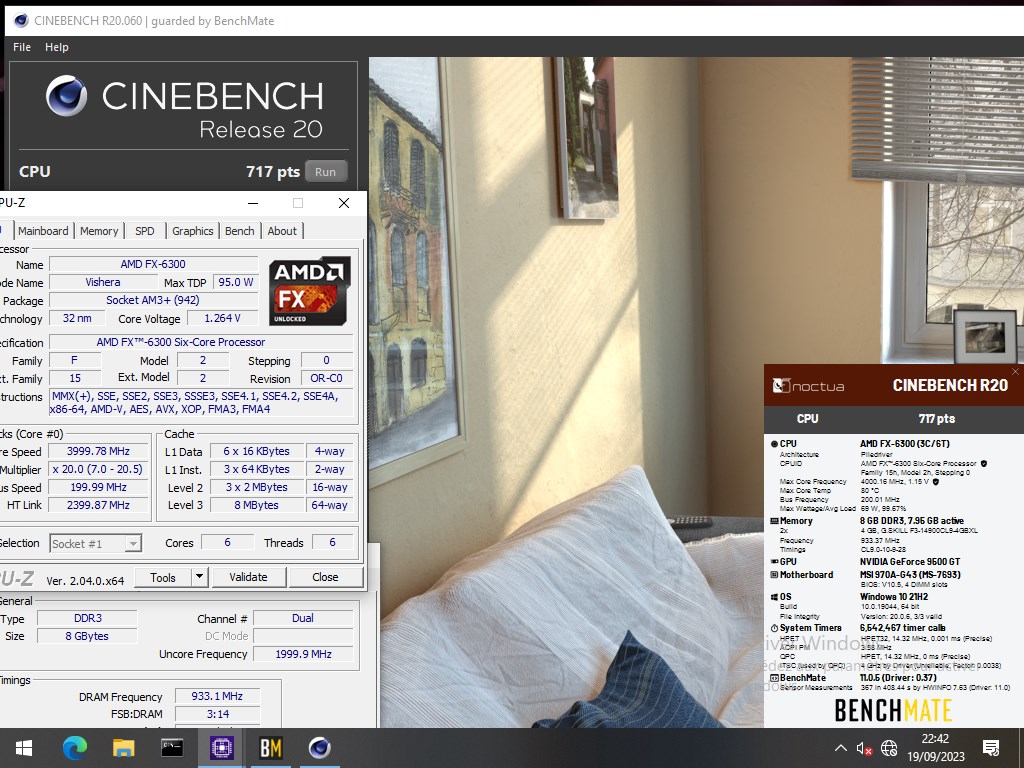
Task: Click the 3999.78 MHz core speed value
Action: point(99,451)
